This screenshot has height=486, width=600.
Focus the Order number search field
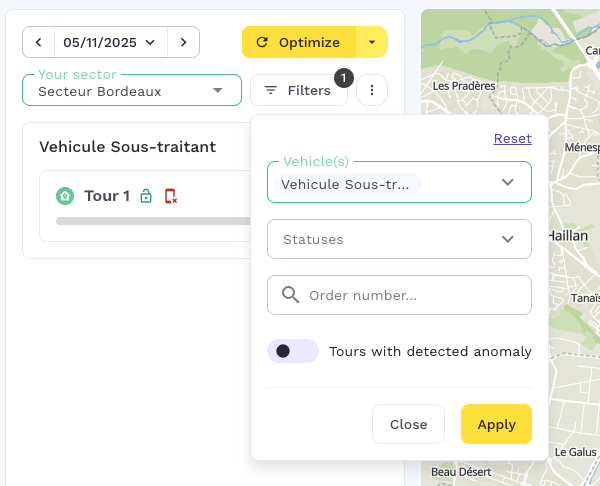414,296
